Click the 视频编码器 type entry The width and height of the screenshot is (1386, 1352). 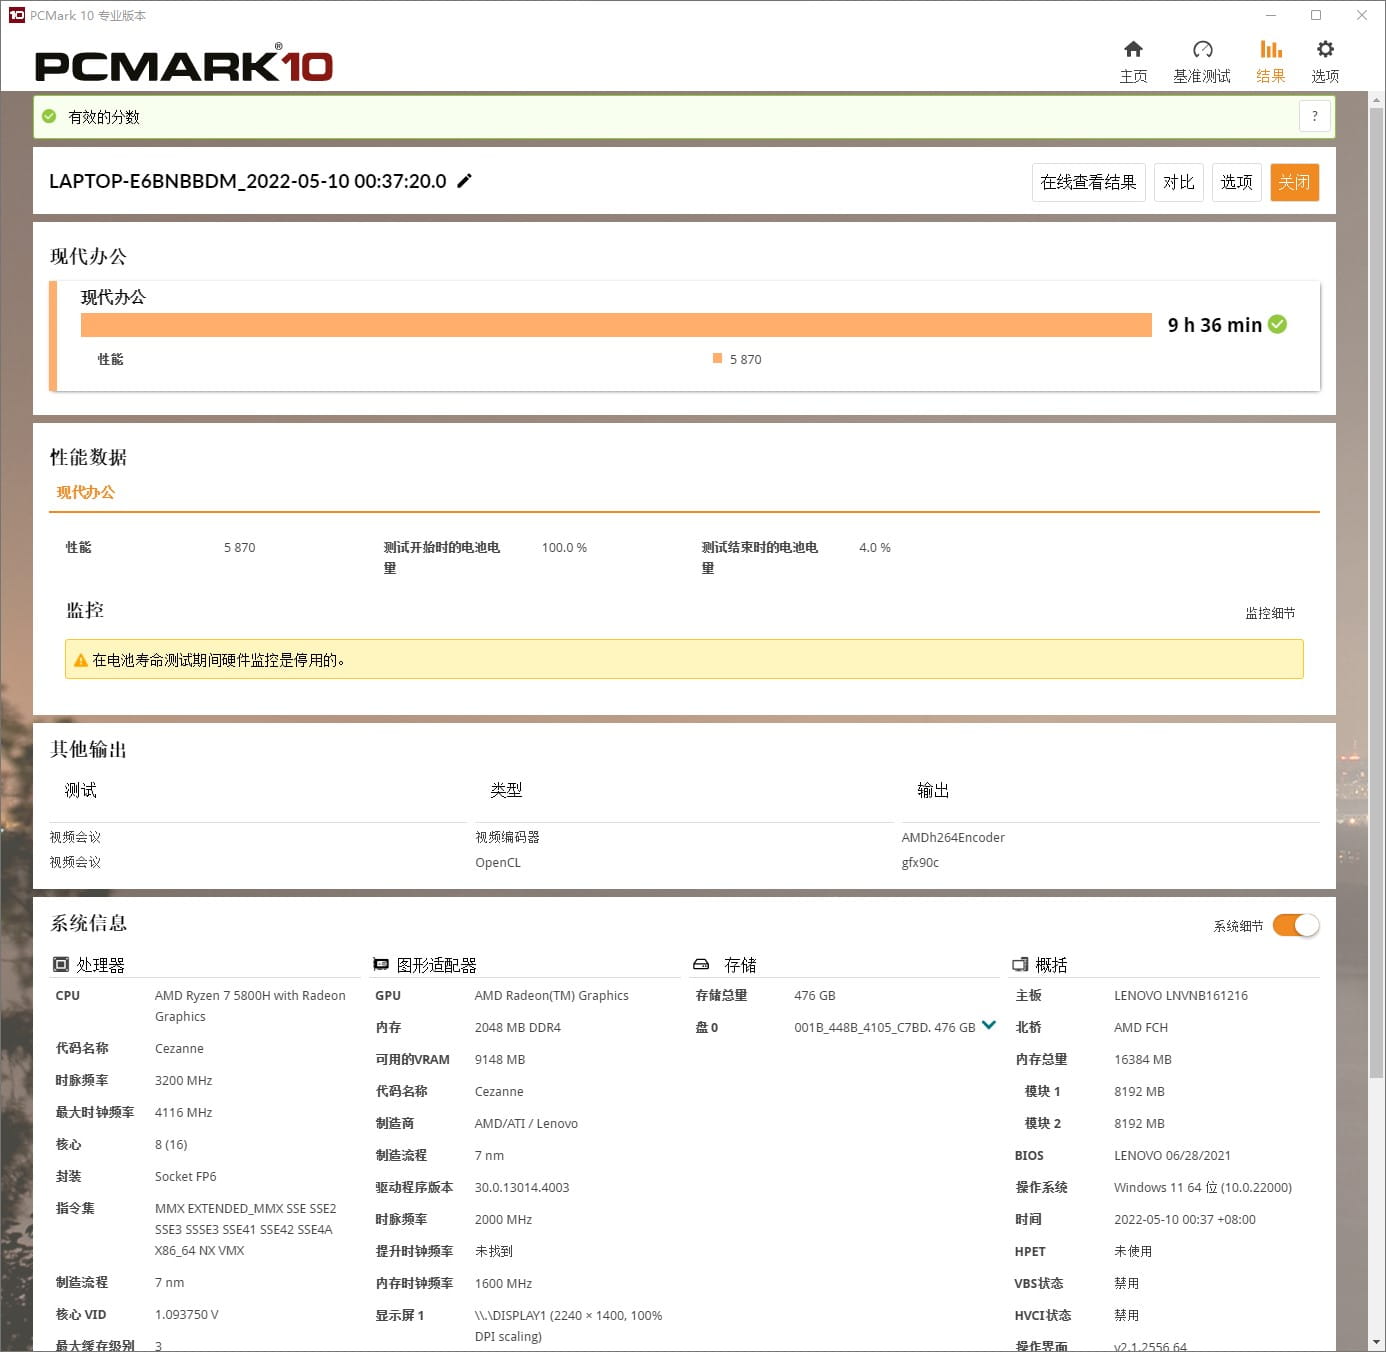pos(507,837)
